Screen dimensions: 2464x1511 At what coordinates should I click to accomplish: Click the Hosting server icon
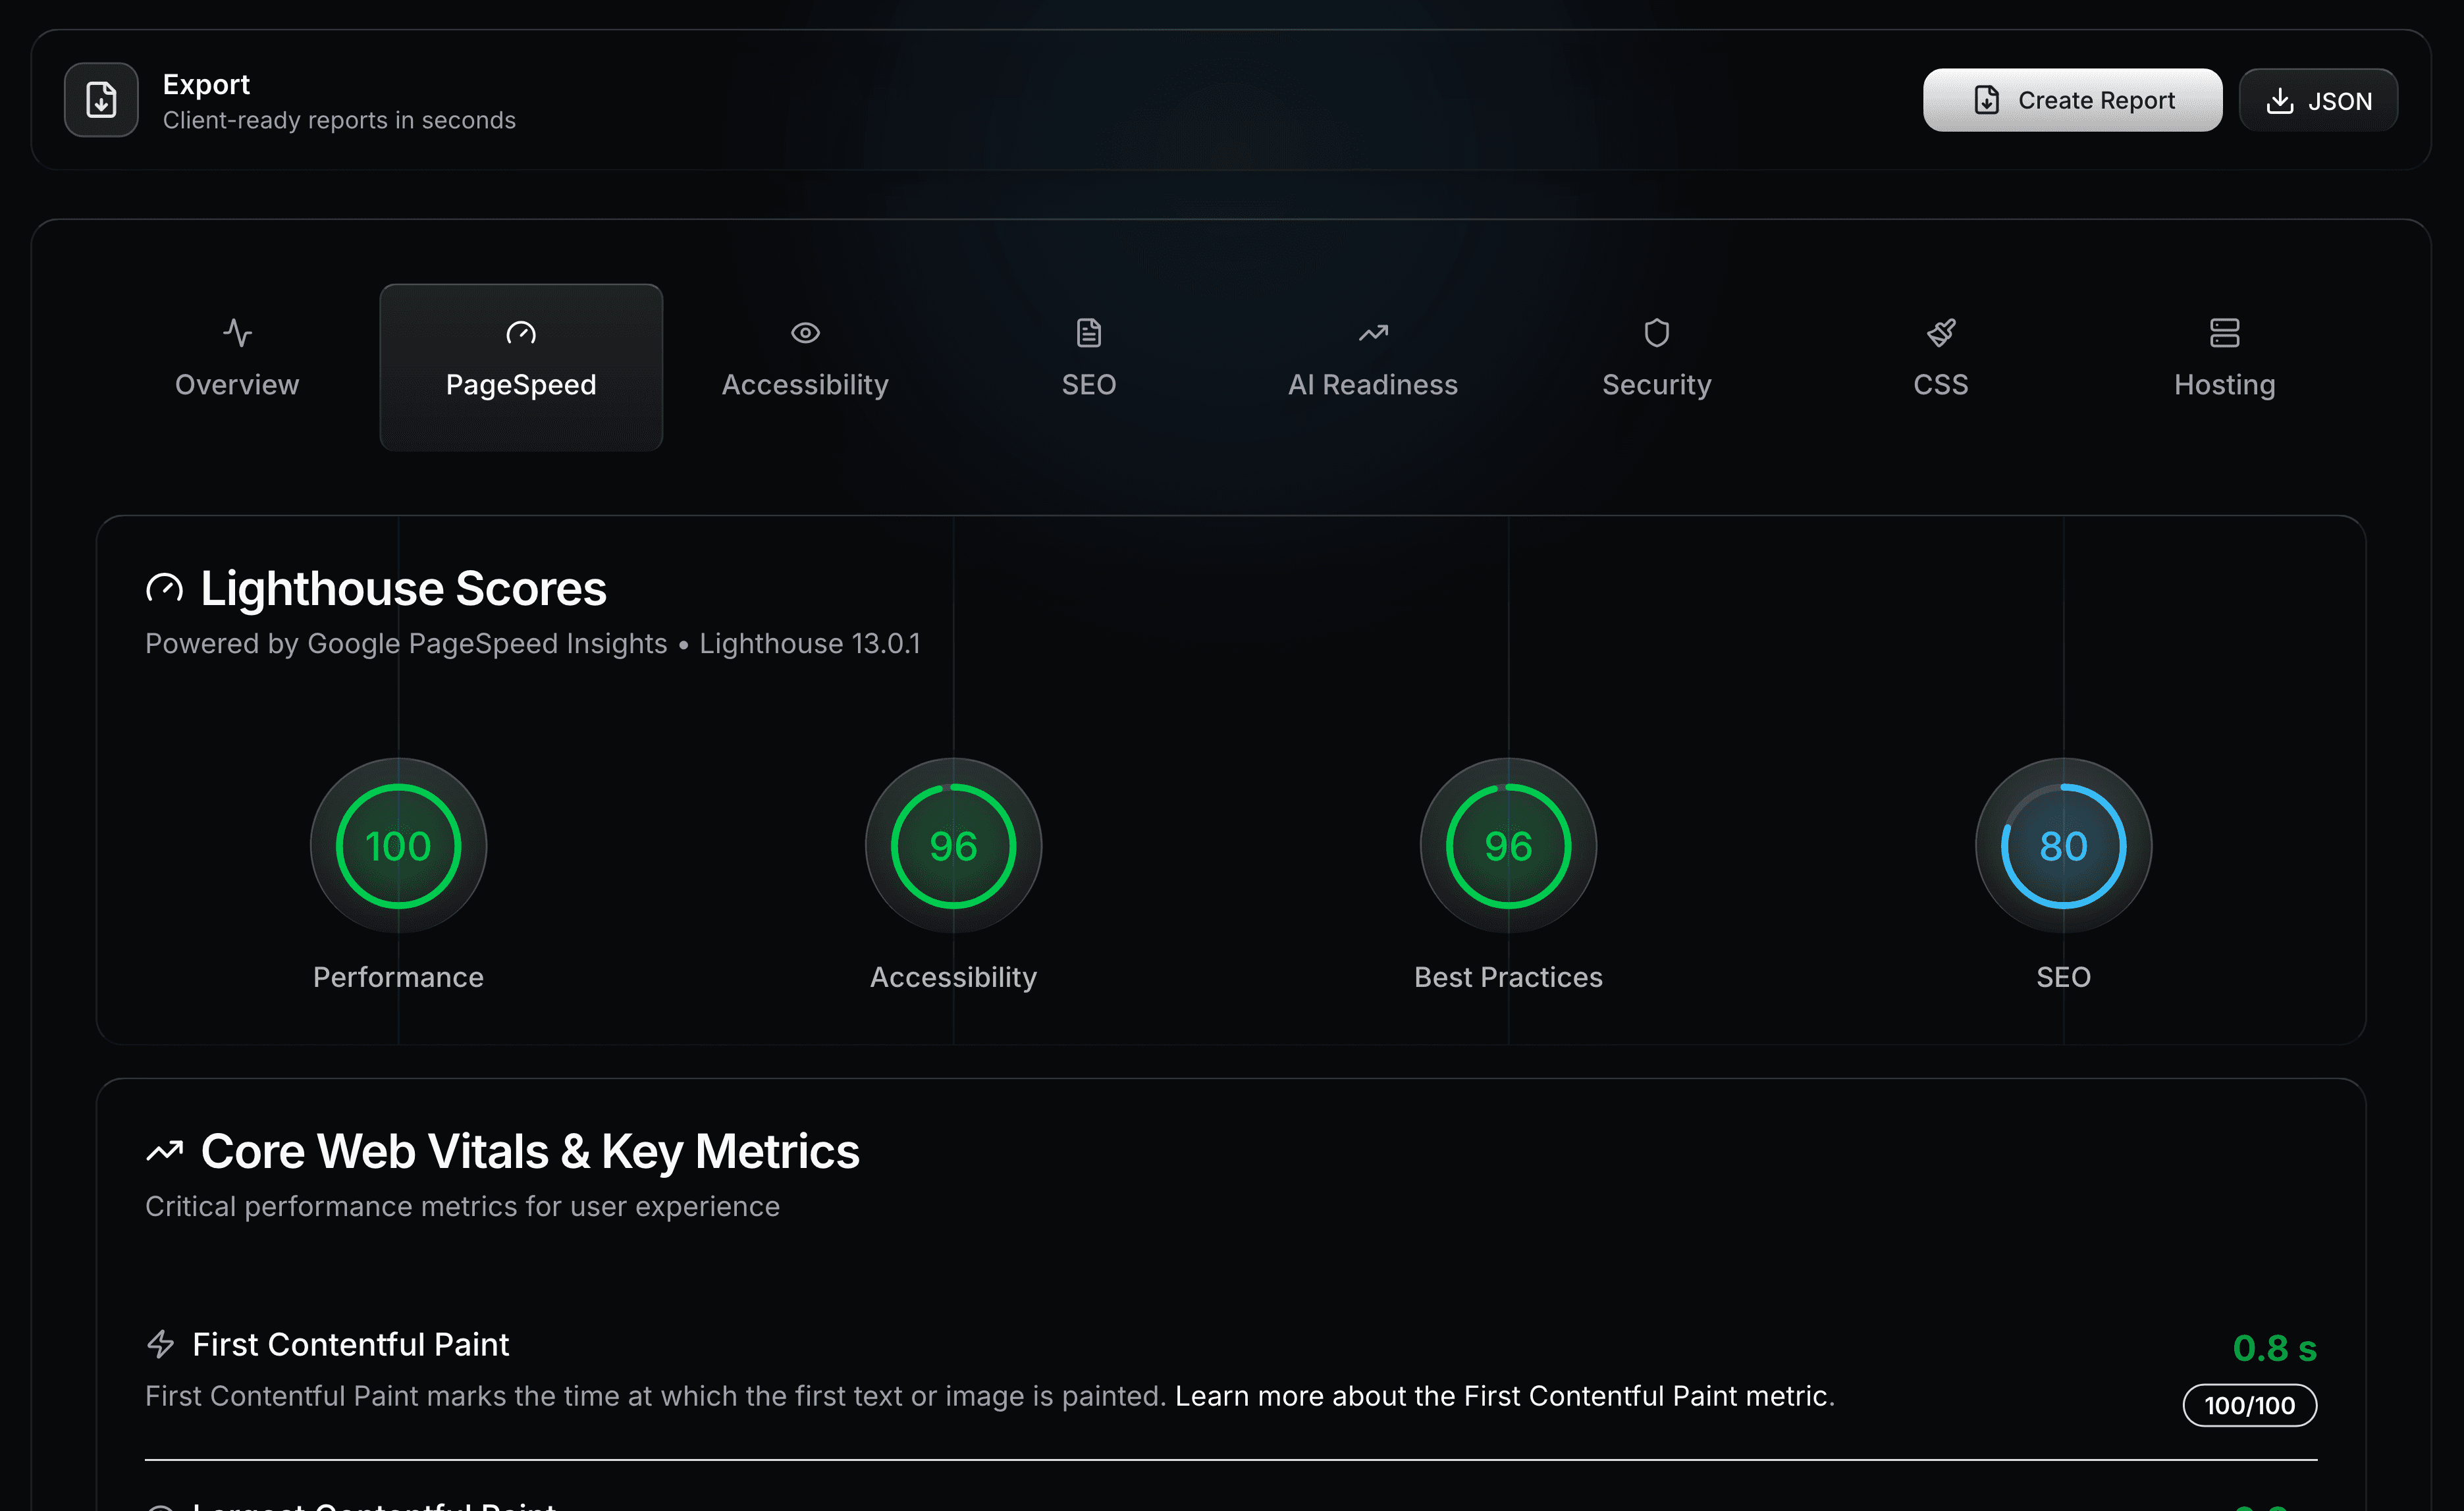2225,332
